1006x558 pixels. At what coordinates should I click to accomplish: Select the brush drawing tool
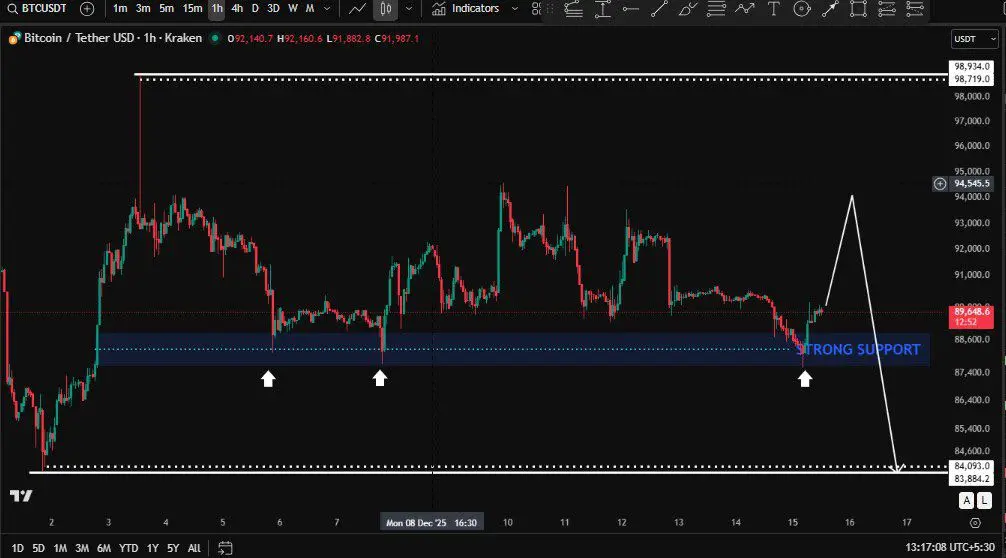(687, 9)
